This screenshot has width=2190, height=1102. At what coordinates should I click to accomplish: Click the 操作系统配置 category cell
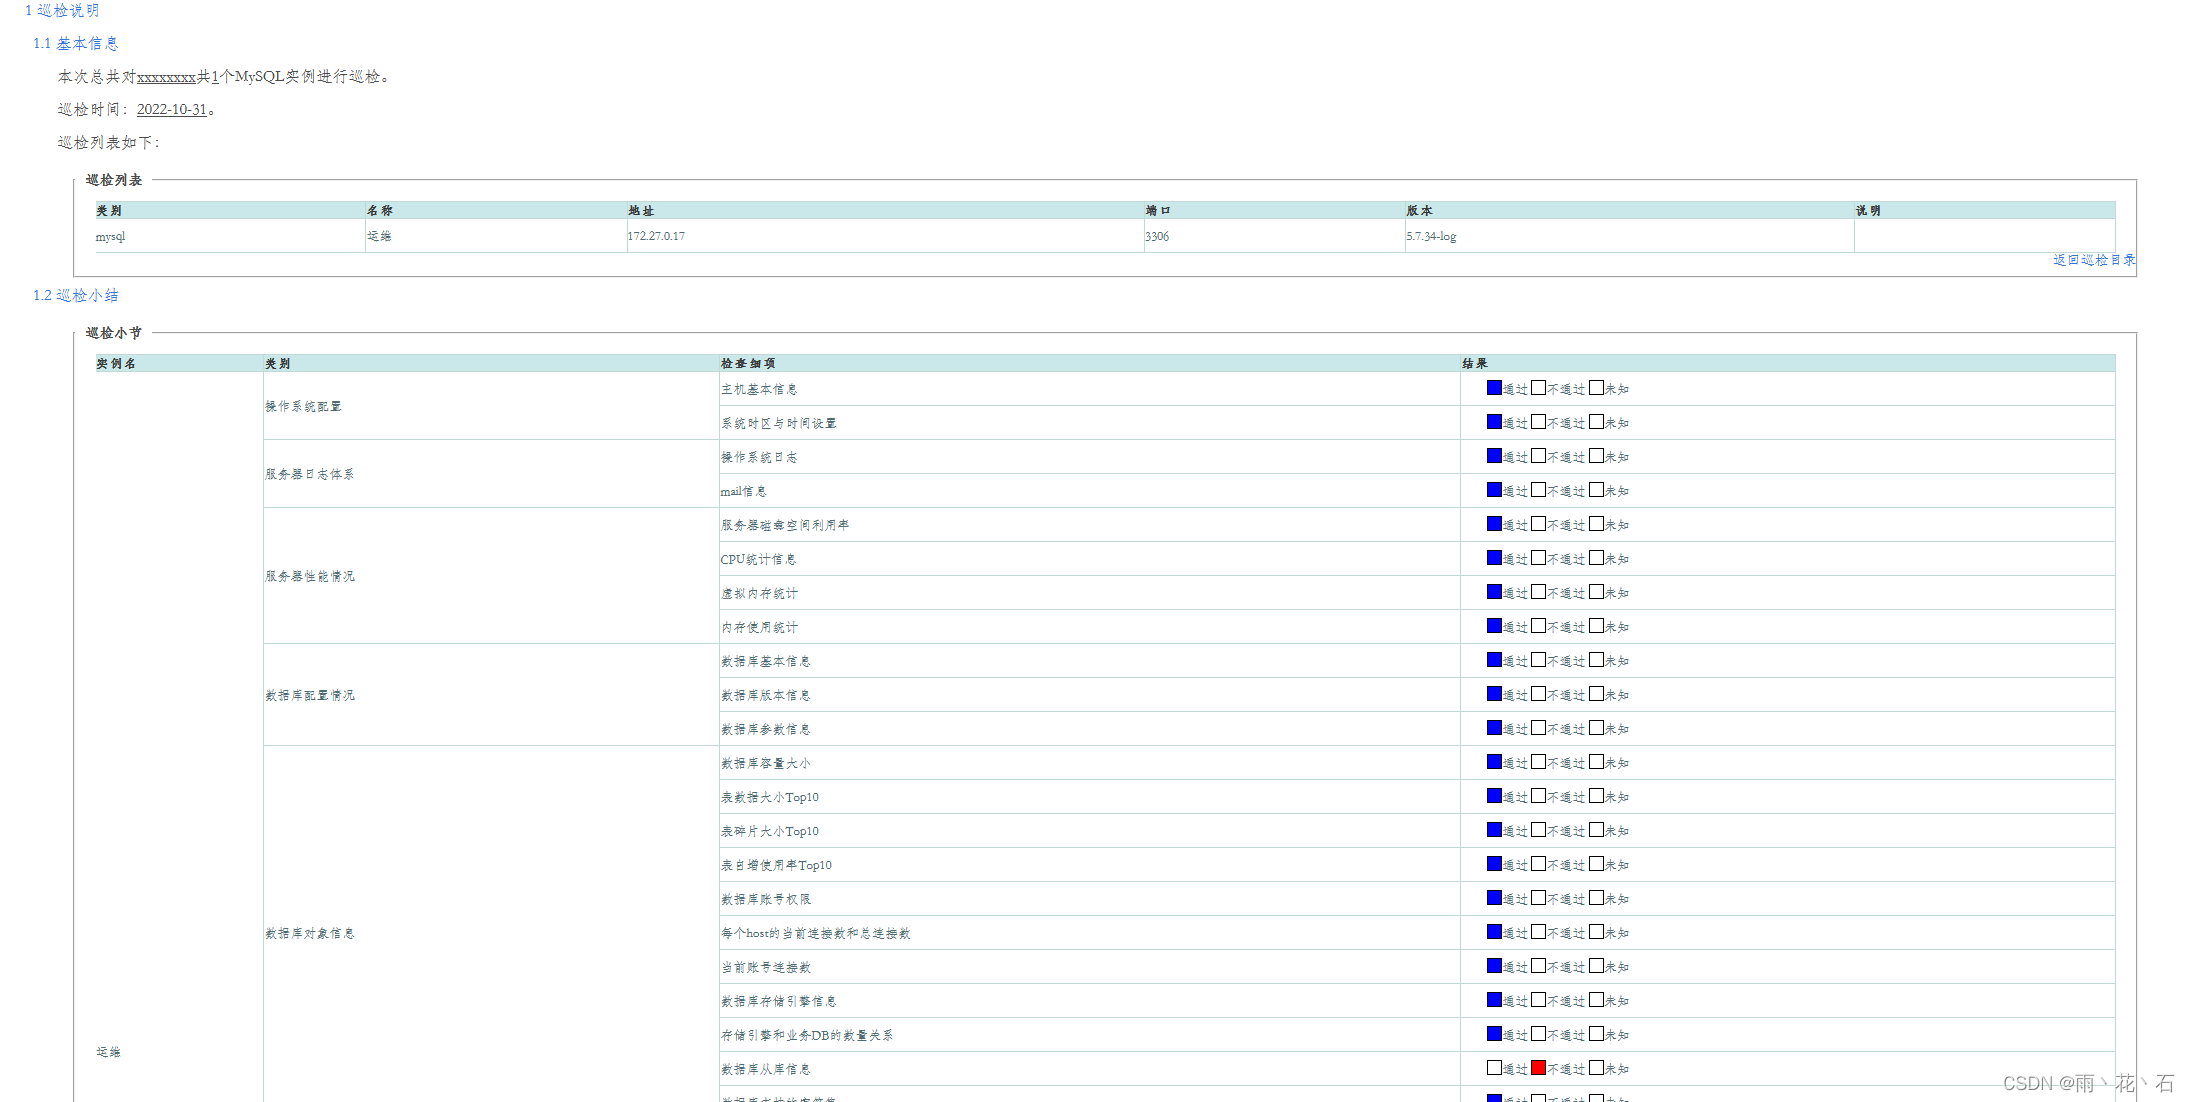click(303, 407)
